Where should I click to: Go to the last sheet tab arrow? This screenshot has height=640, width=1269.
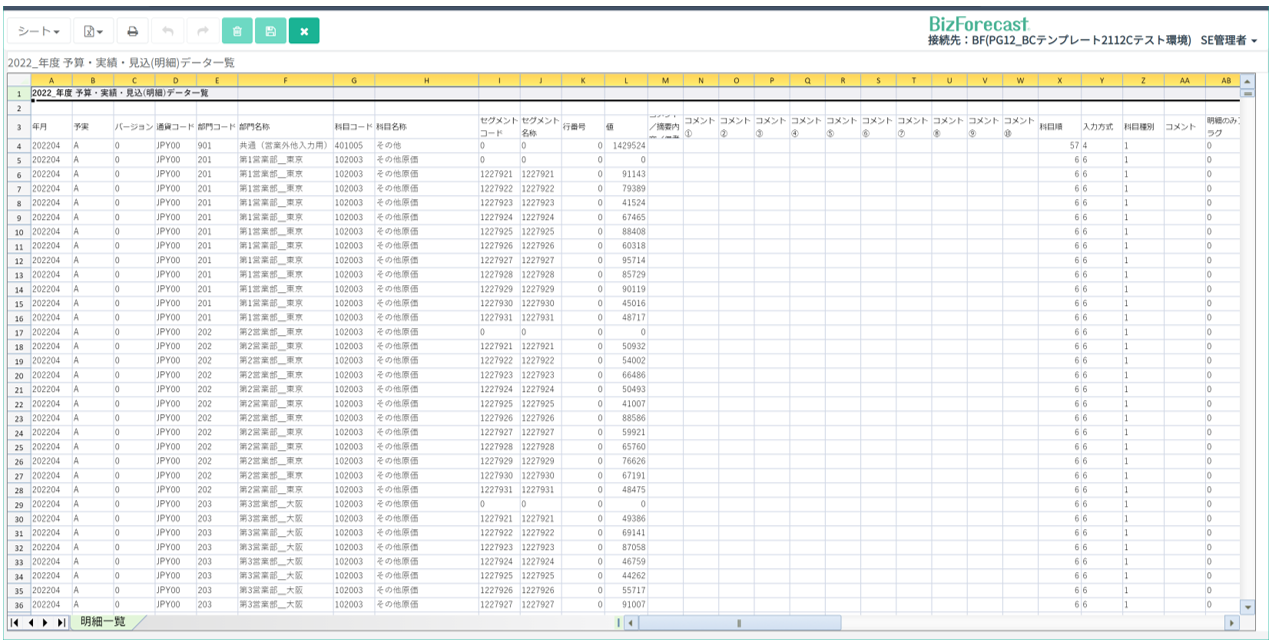tap(61, 622)
